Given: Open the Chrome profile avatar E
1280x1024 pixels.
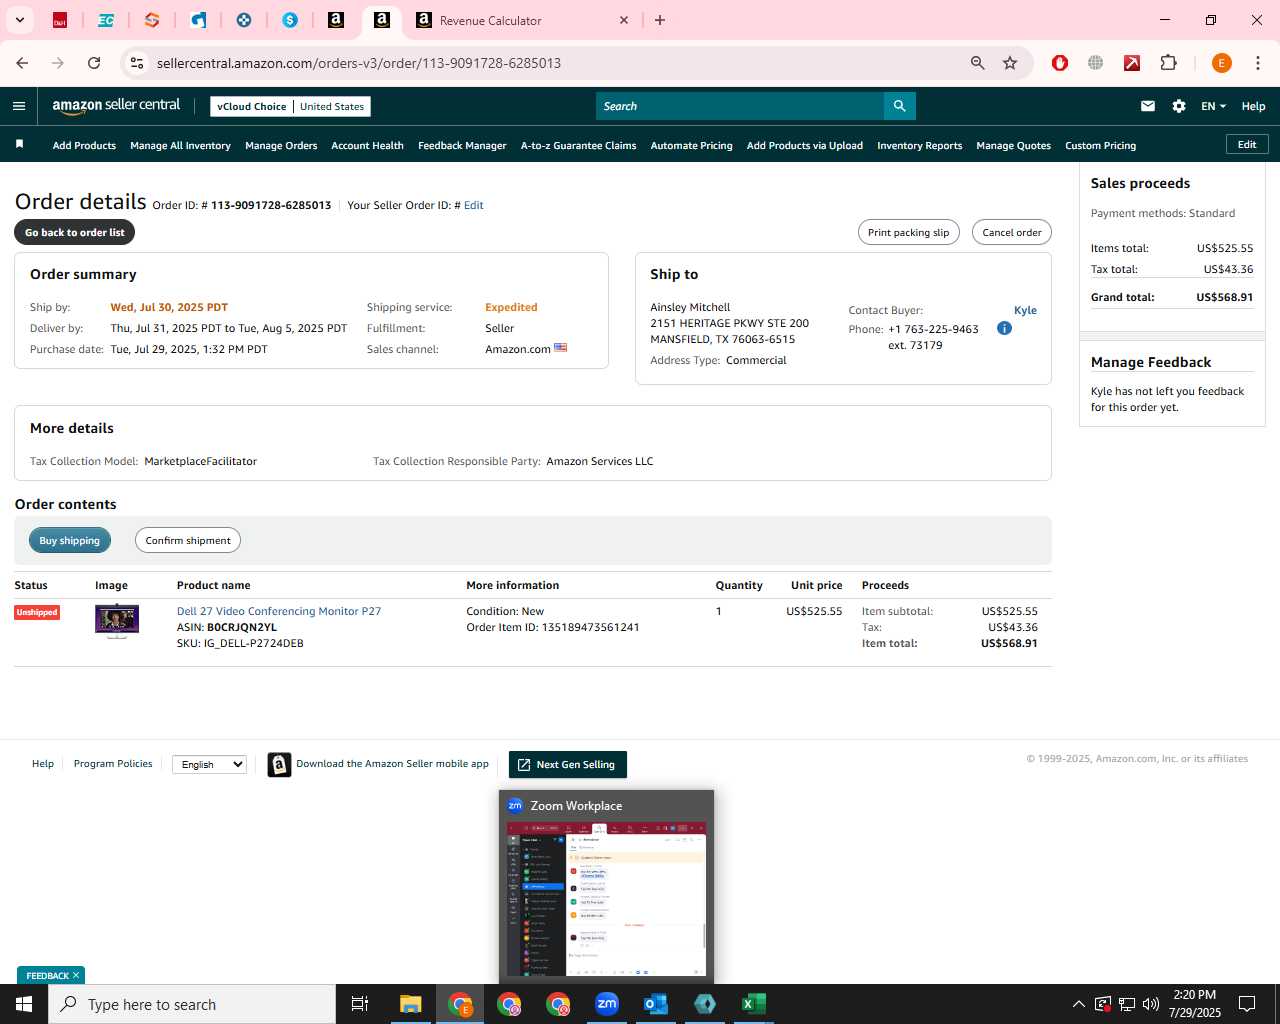Looking at the screenshot, I should 1221,63.
